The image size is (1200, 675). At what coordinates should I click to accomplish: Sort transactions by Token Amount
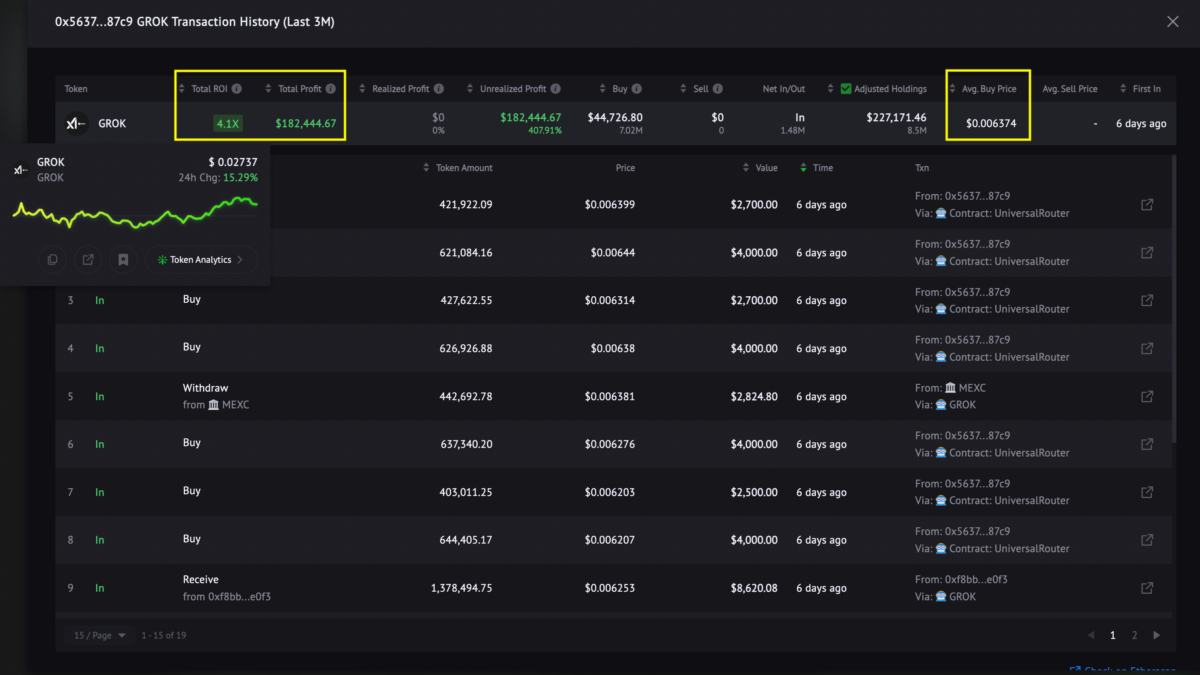pyautogui.click(x=428, y=168)
